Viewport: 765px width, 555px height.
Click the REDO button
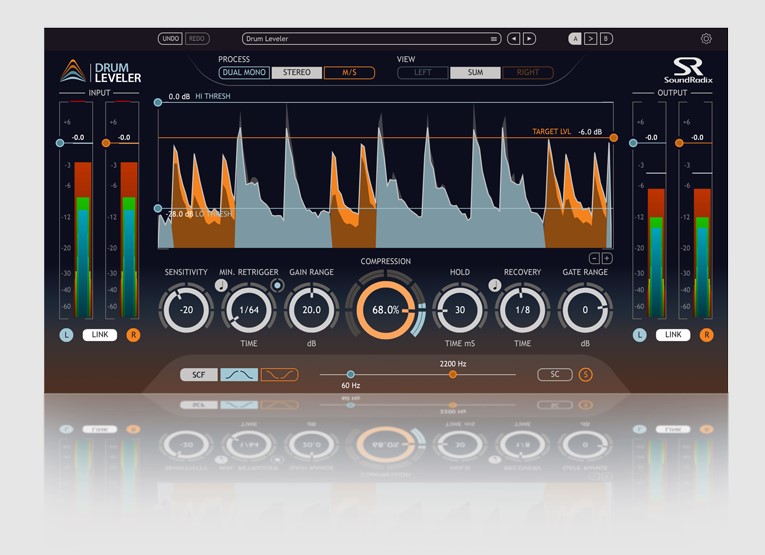click(x=197, y=39)
